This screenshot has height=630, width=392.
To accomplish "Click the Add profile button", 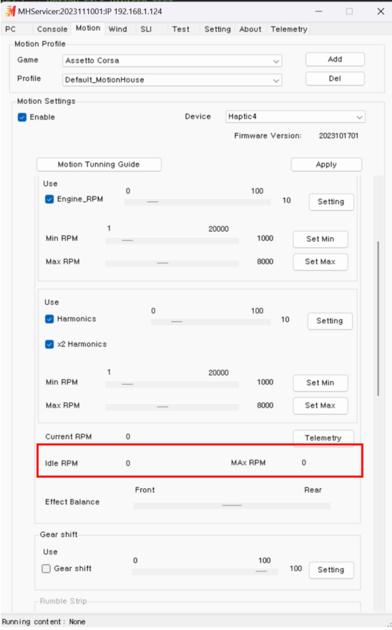I will [x=335, y=59].
